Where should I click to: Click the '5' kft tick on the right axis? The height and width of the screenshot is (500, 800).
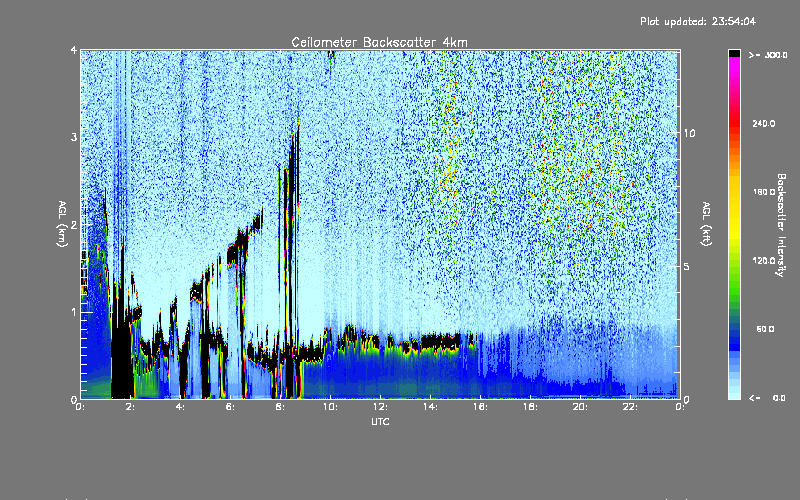click(686, 266)
